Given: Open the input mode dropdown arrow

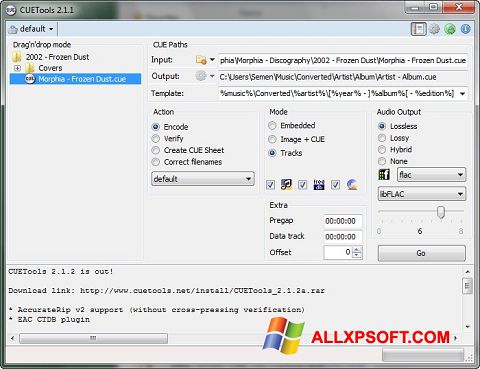Looking at the screenshot, I should [x=212, y=60].
